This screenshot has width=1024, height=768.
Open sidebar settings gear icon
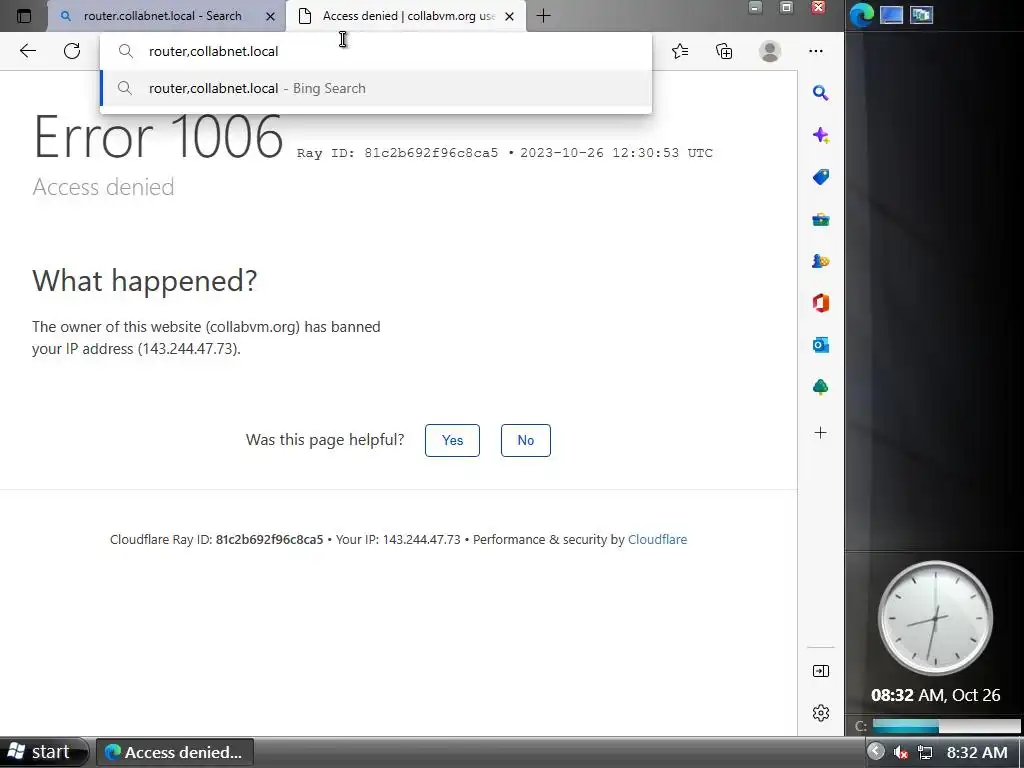[821, 712]
